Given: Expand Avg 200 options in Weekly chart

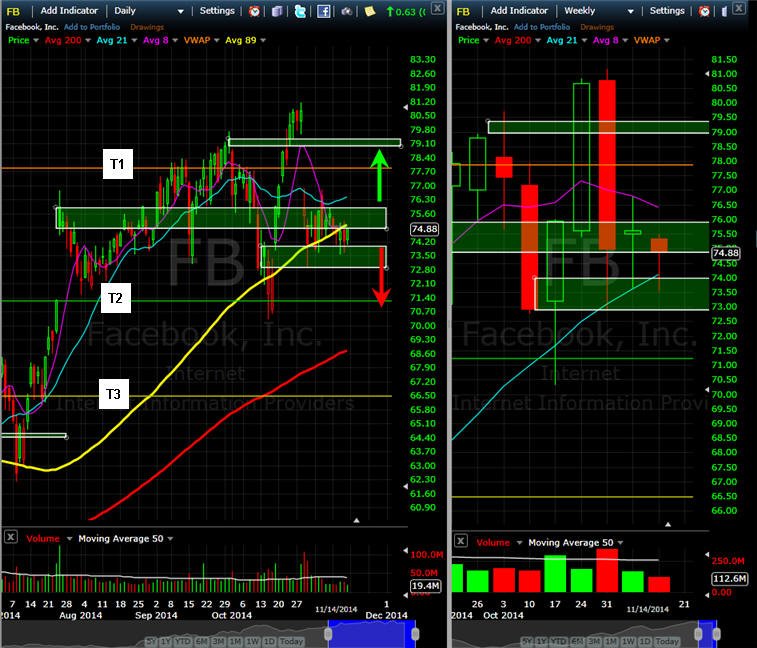Looking at the screenshot, I should (537, 41).
